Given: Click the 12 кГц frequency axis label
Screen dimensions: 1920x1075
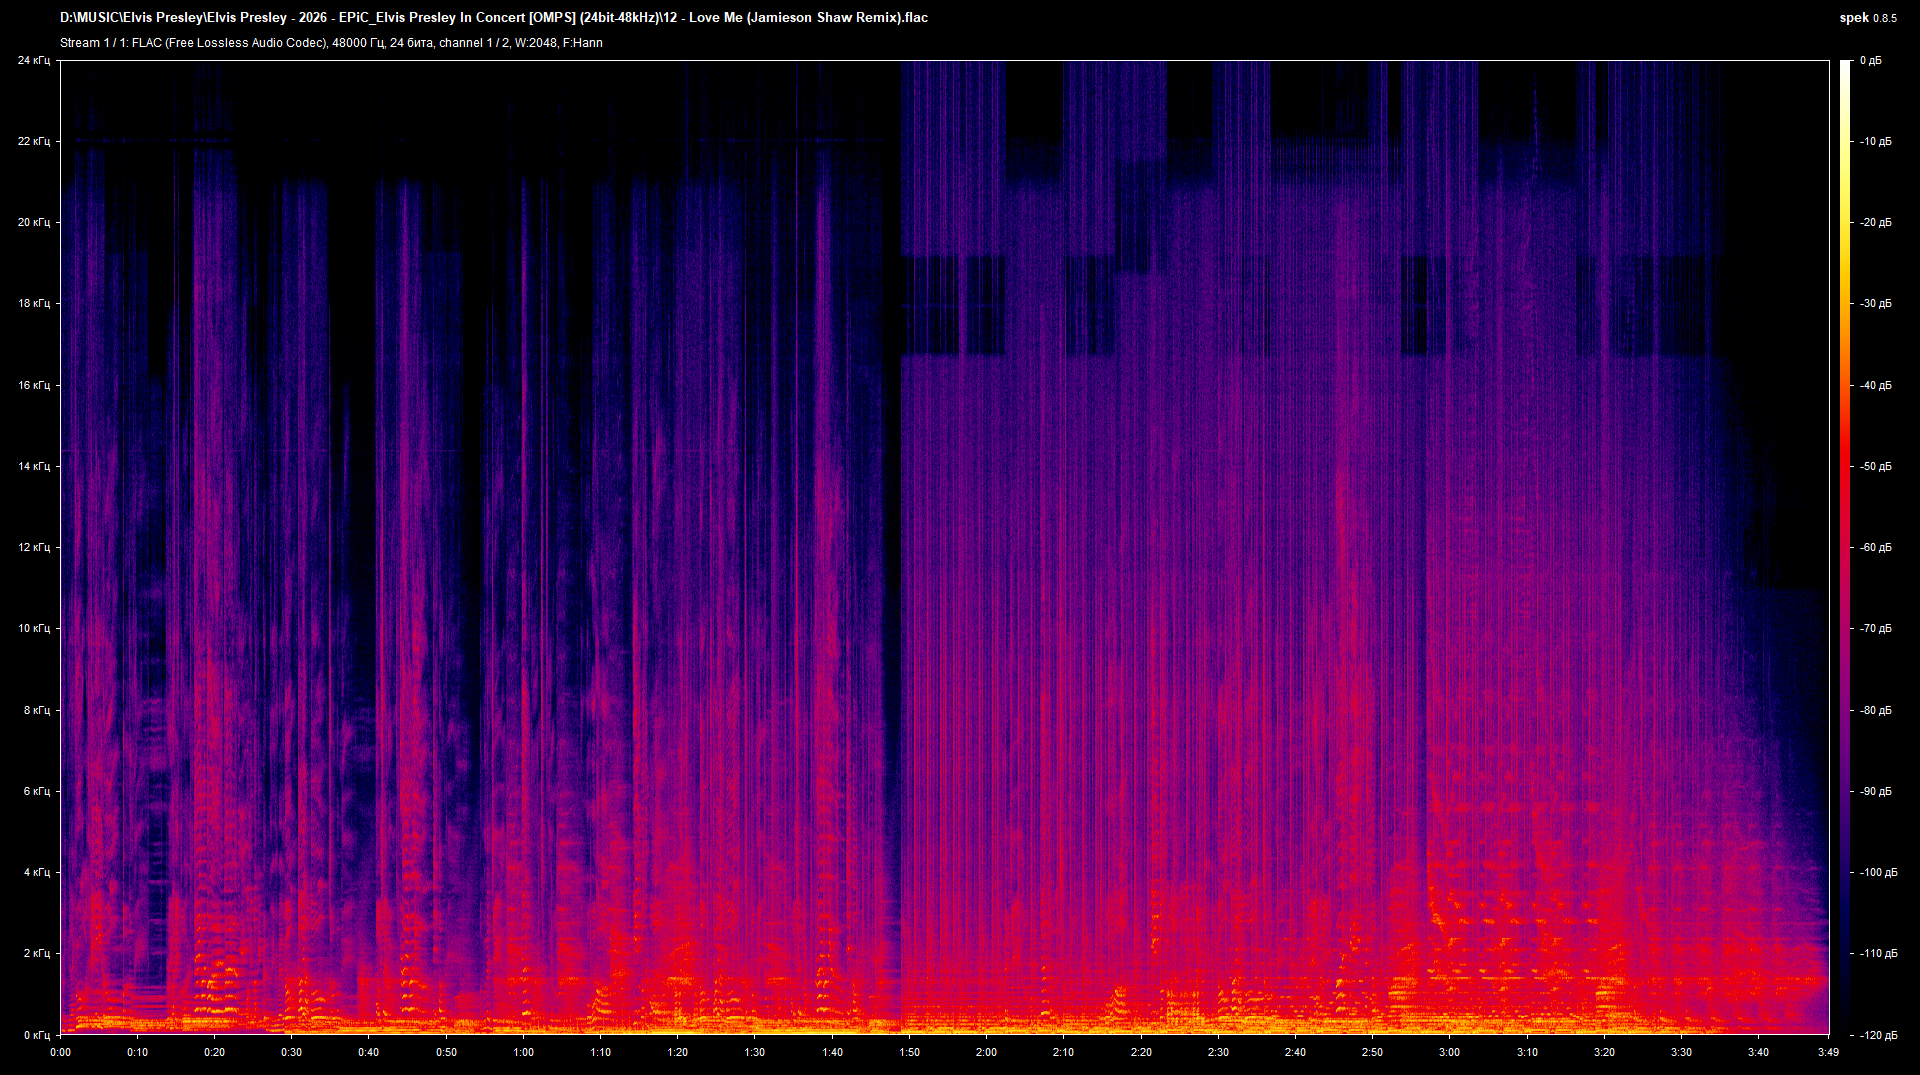Looking at the screenshot, I should [33, 548].
